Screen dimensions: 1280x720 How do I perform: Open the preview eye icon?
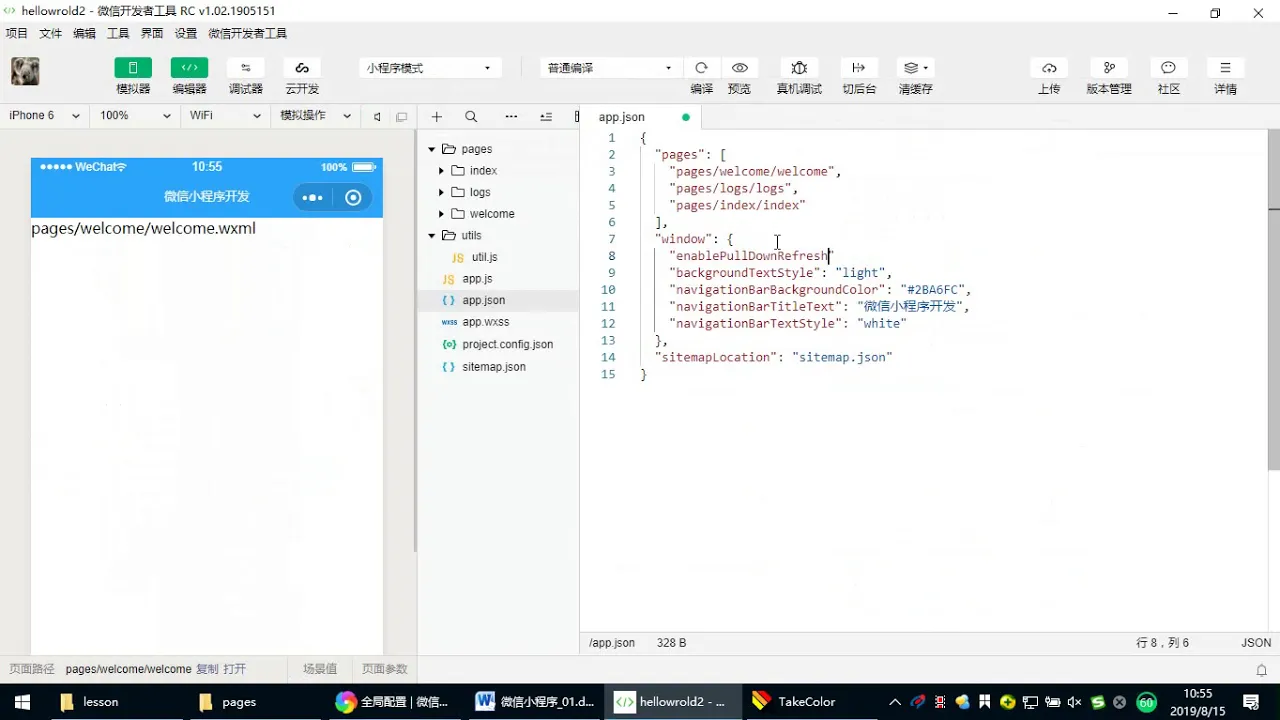(739, 68)
